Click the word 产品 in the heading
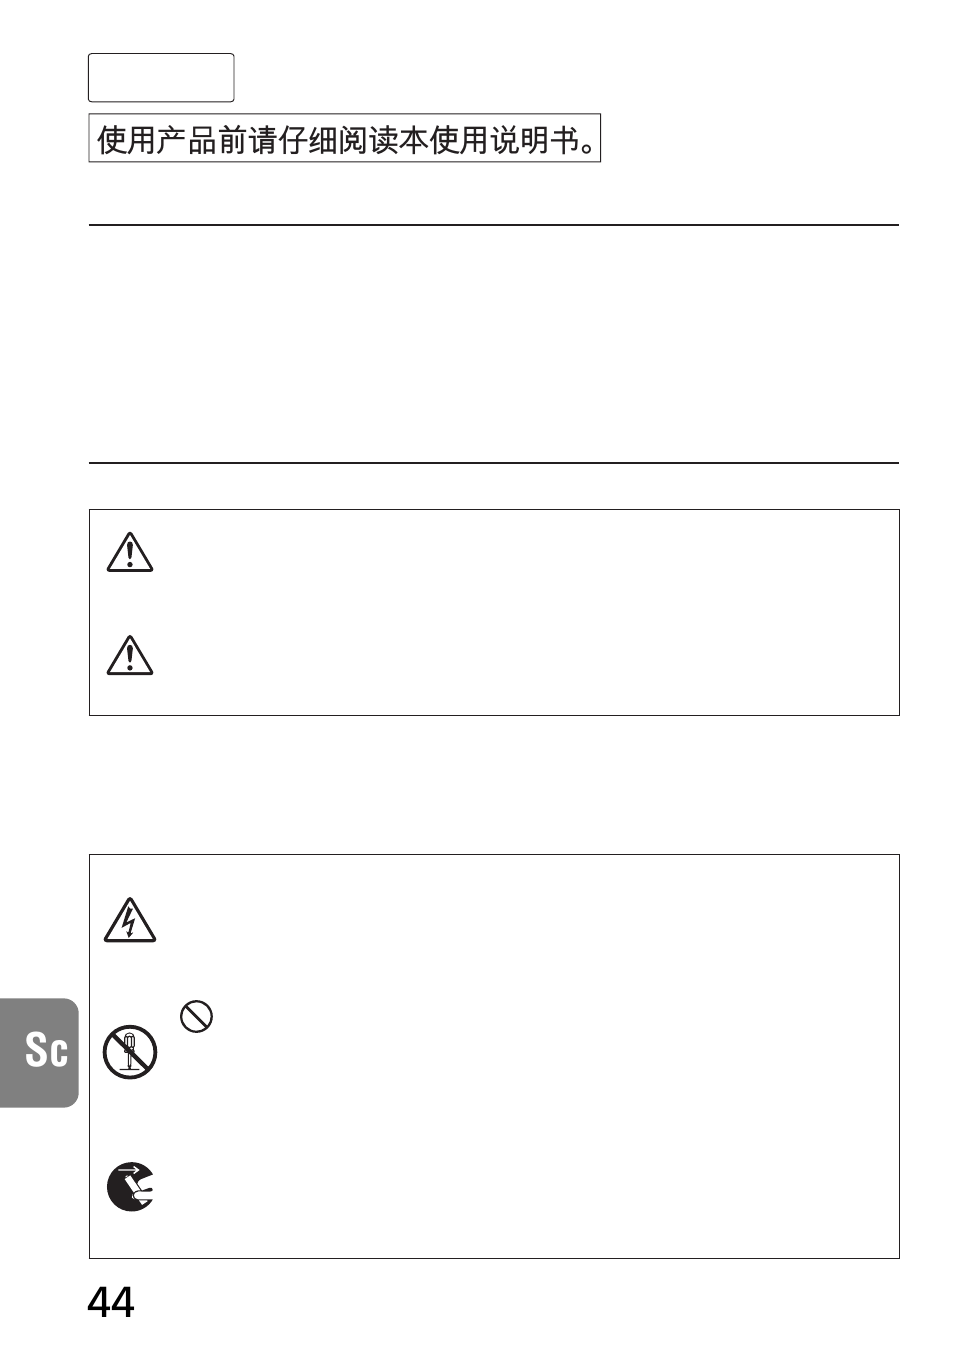 coord(187,140)
